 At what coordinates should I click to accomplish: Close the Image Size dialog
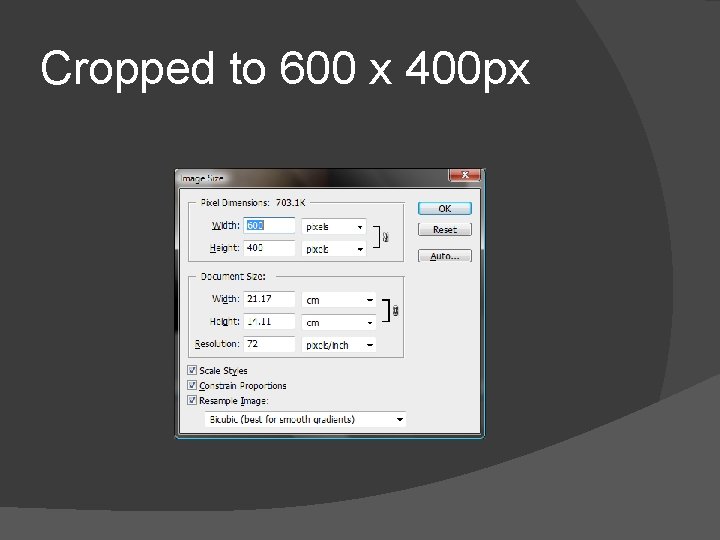[x=465, y=175]
